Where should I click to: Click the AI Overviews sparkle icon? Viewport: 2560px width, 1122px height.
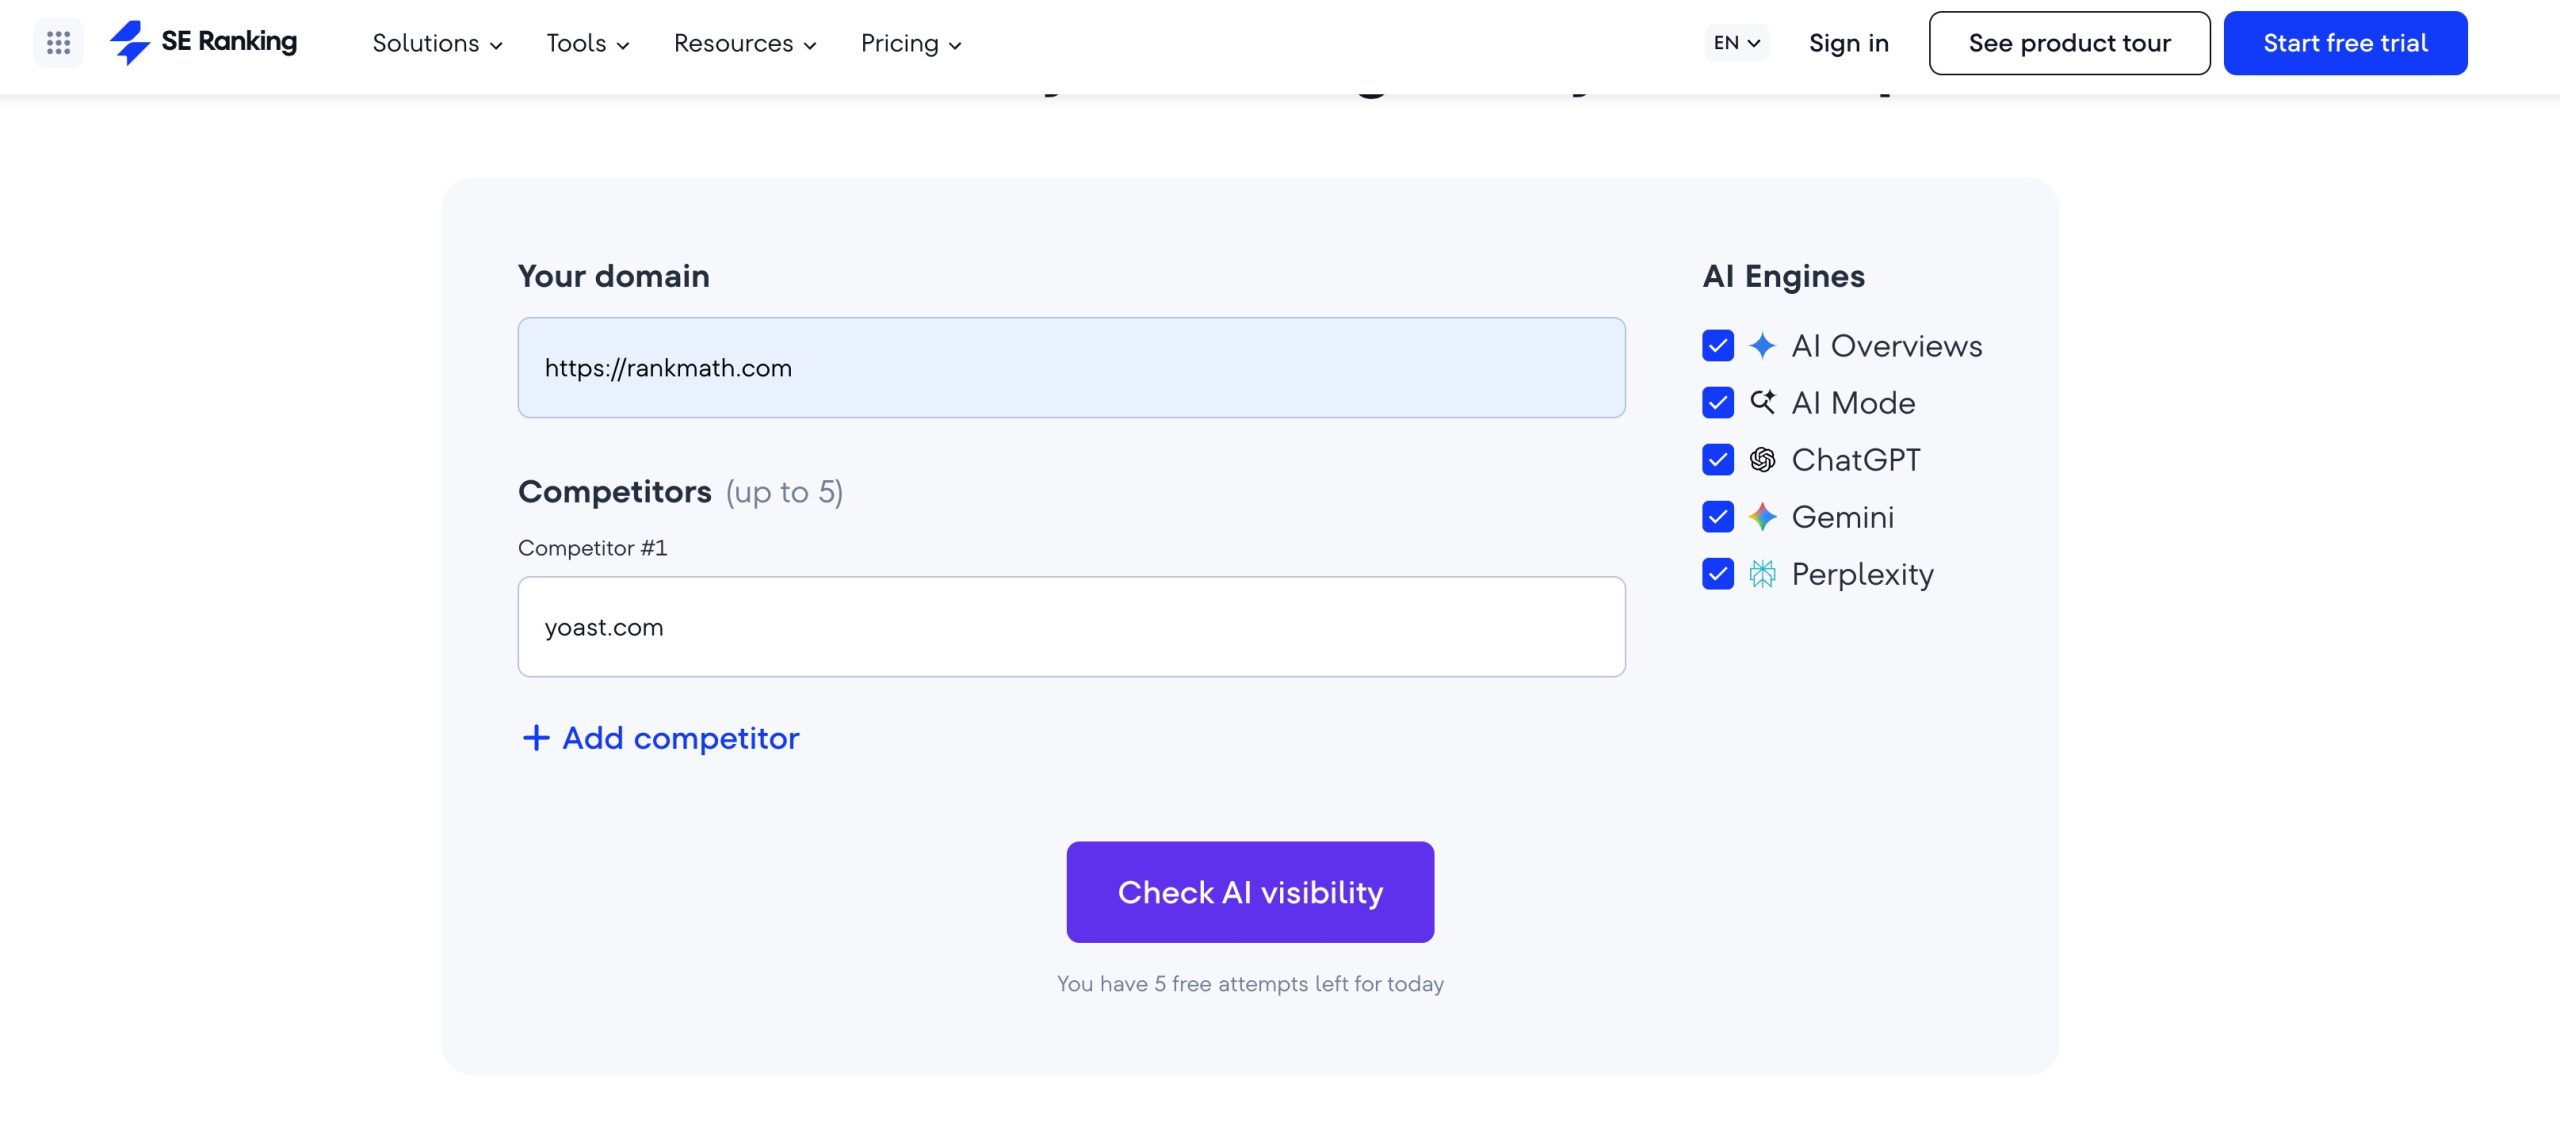click(1762, 346)
